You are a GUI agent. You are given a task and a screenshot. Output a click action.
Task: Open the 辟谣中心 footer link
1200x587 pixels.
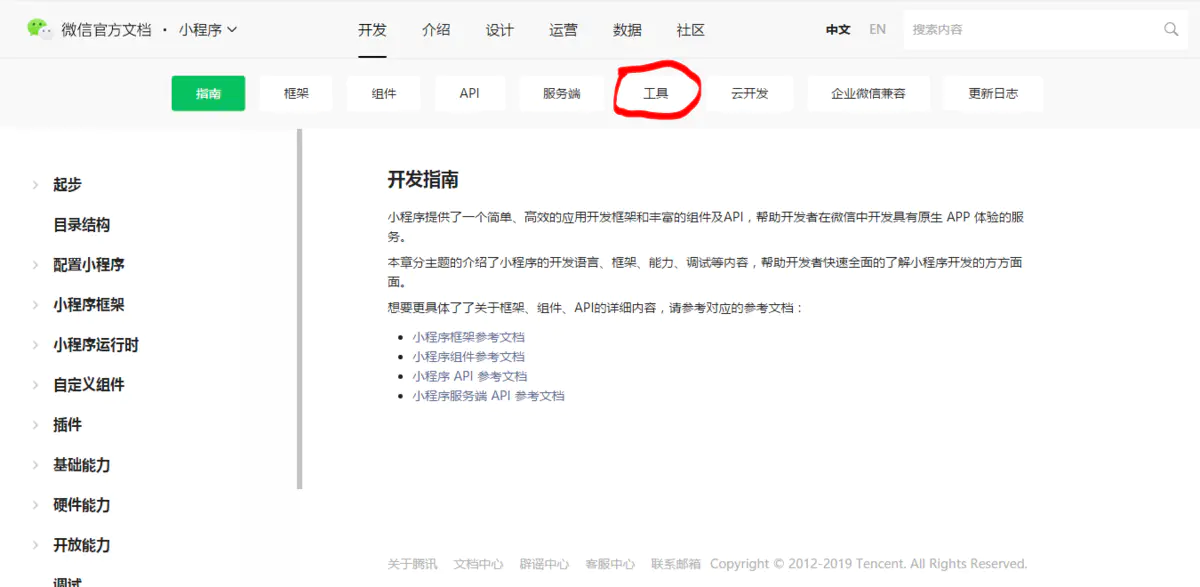544,564
